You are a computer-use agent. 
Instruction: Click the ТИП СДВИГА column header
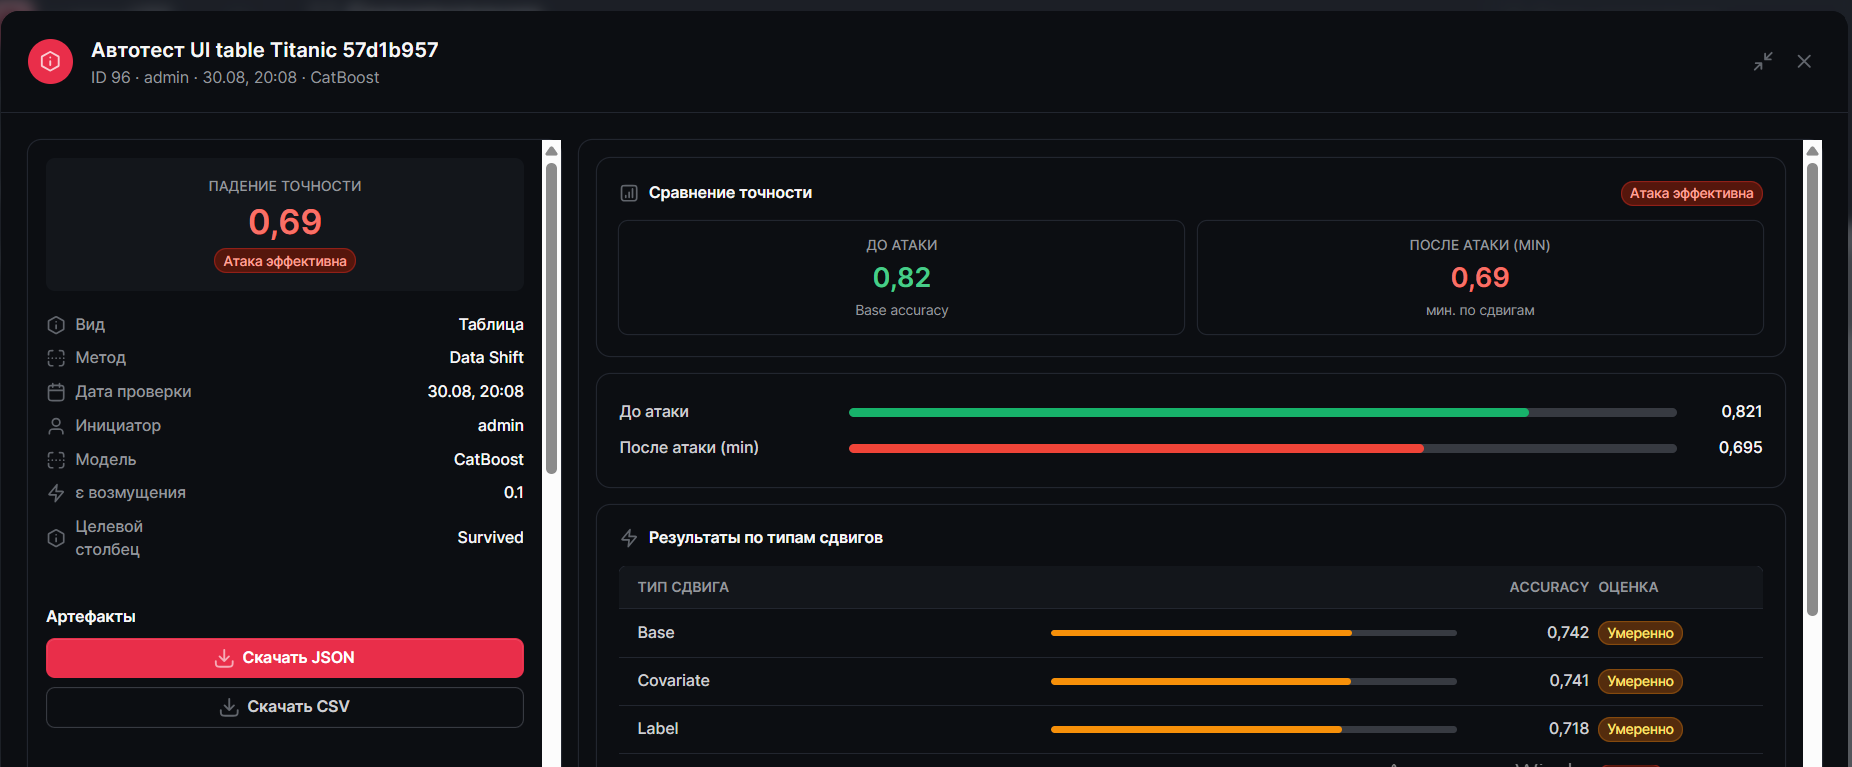tap(683, 587)
